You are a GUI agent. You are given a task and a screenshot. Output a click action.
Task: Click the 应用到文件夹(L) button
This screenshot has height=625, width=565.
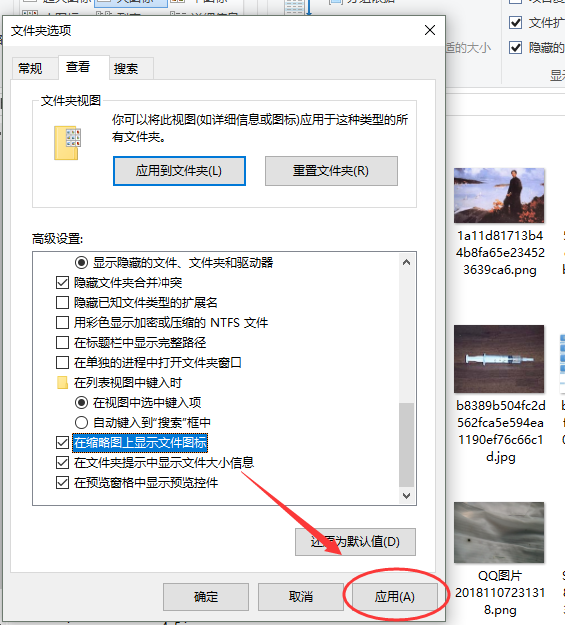[179, 171]
